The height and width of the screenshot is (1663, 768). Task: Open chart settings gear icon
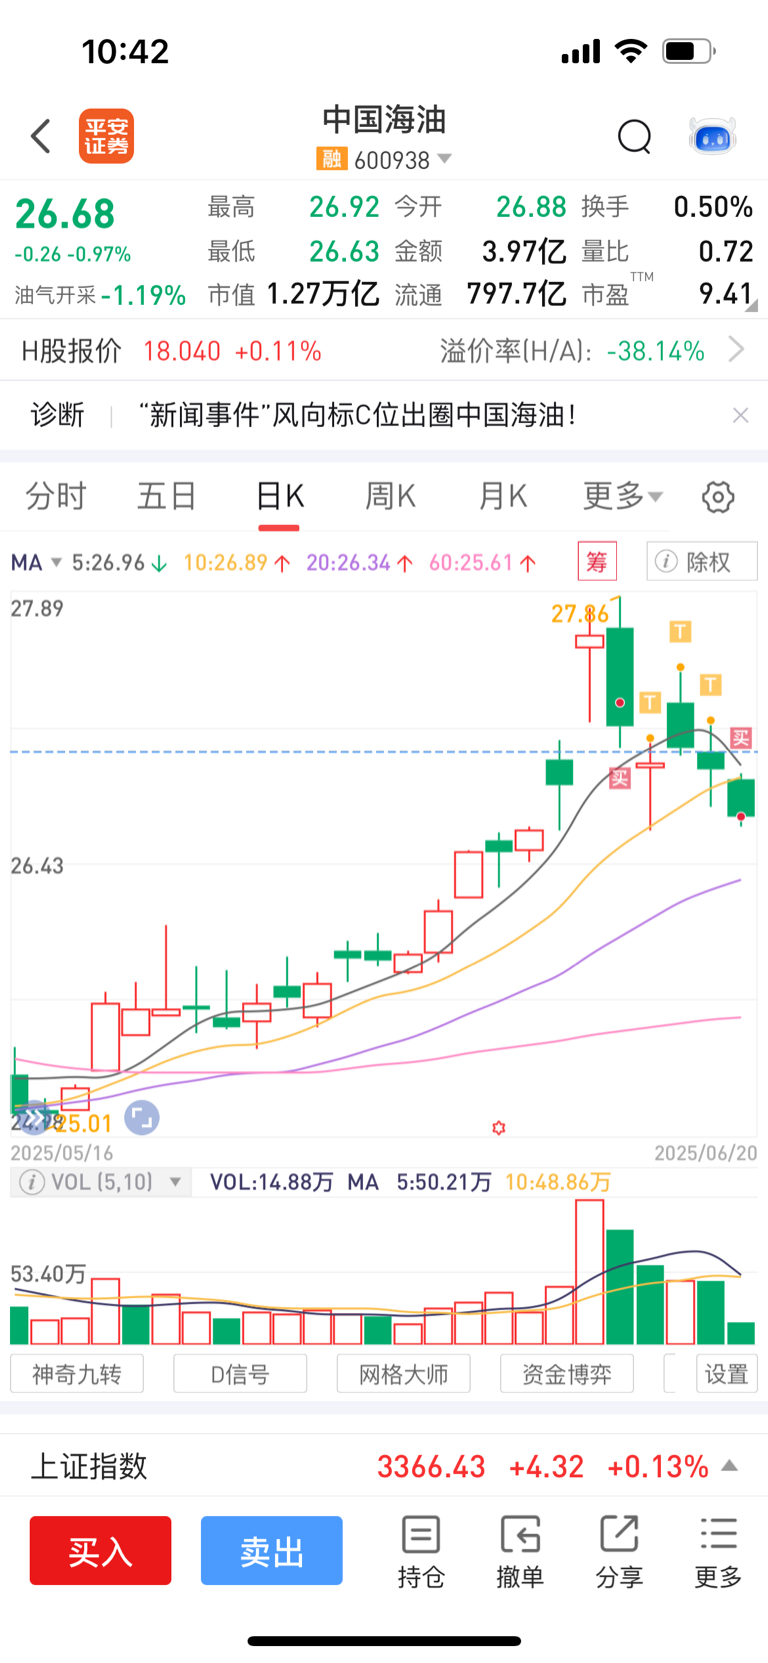point(718,497)
